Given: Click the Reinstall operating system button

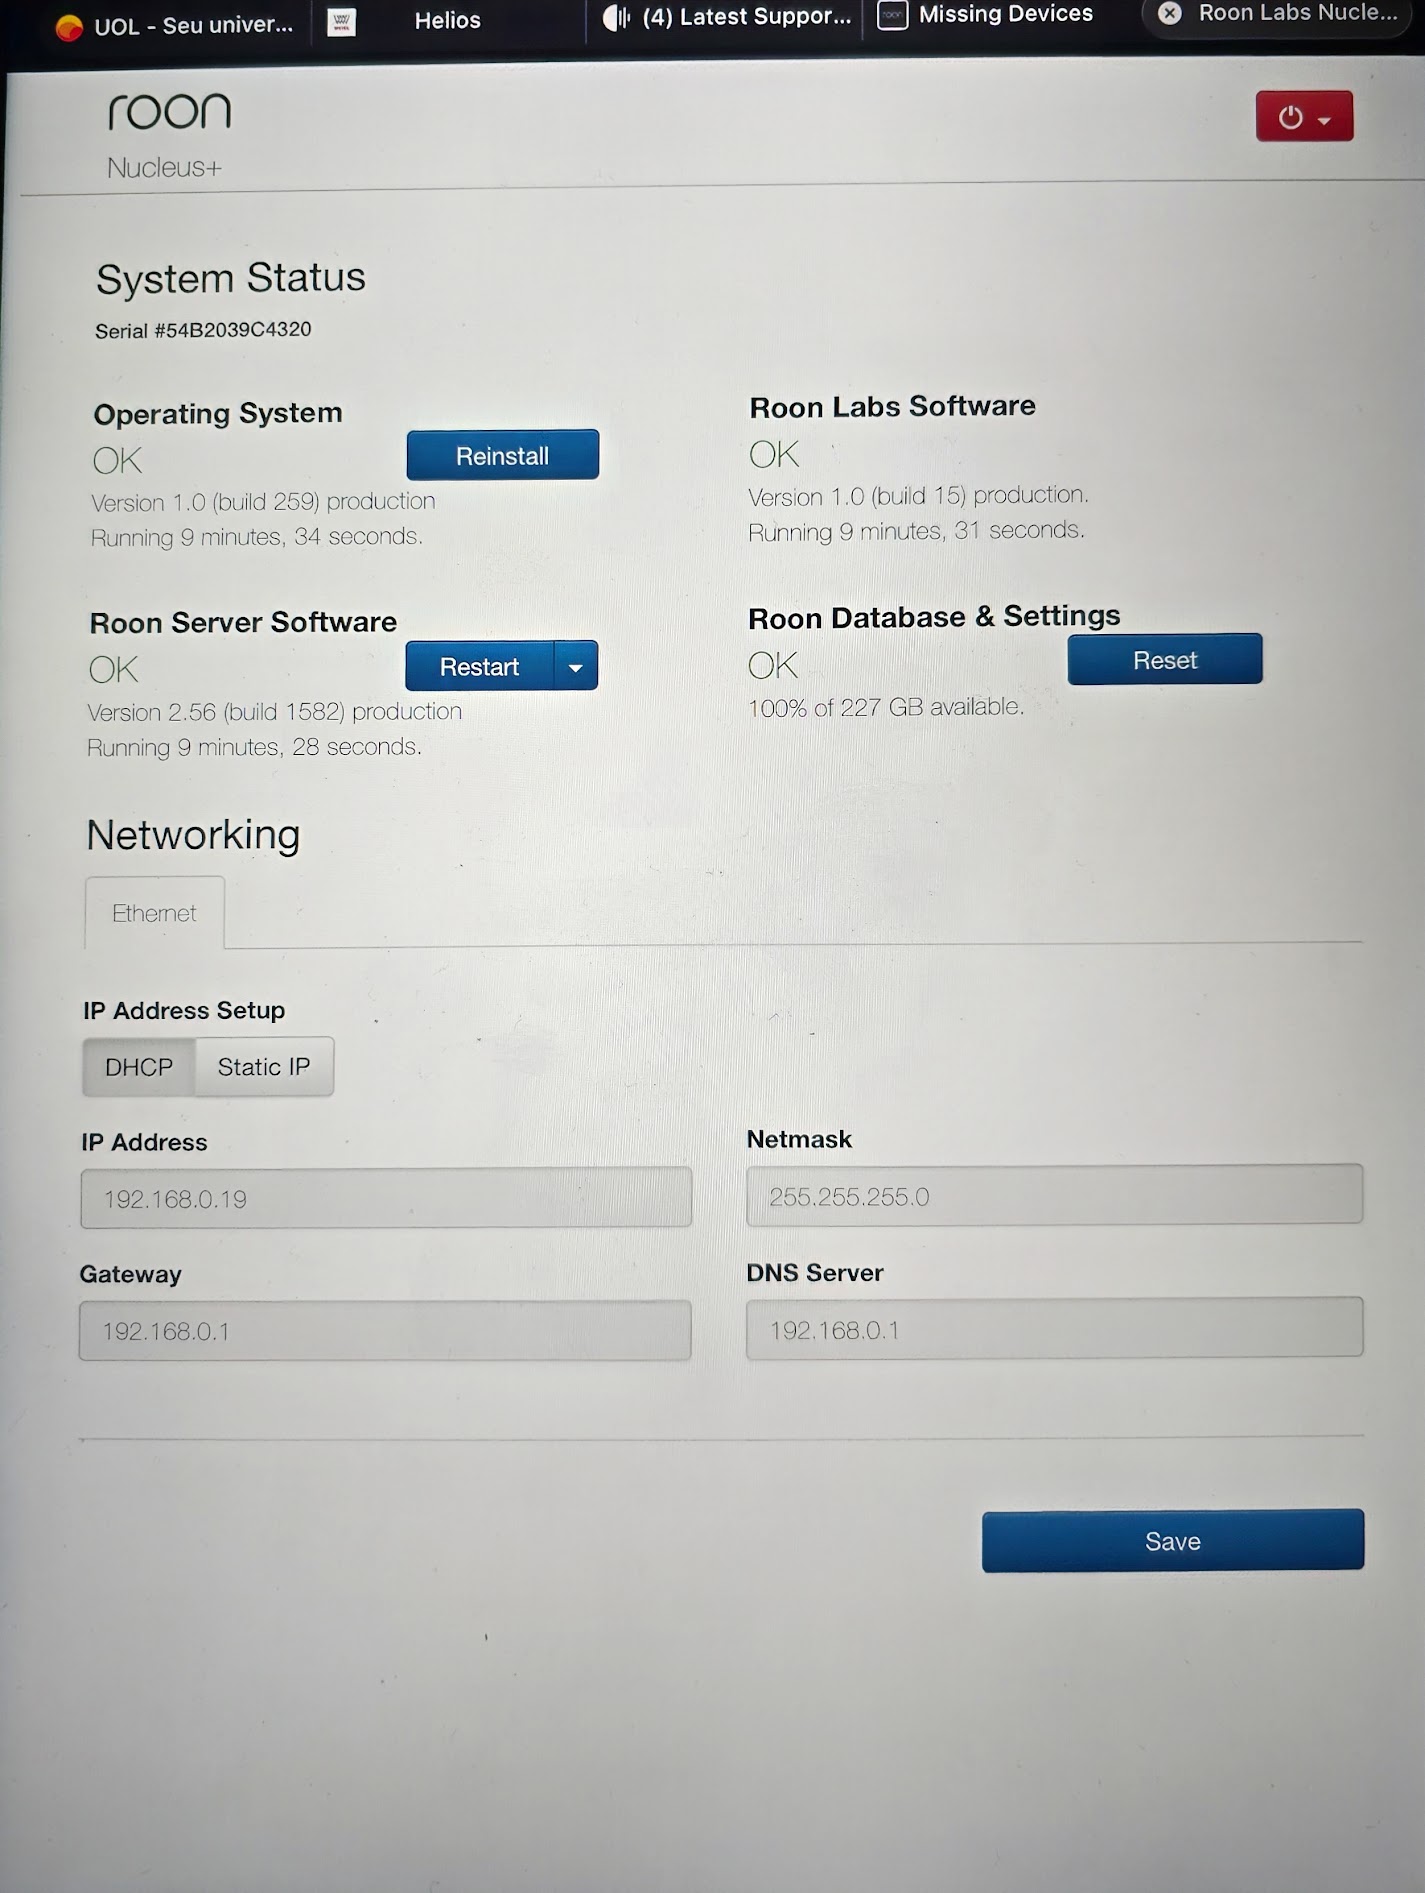Looking at the screenshot, I should tap(502, 455).
